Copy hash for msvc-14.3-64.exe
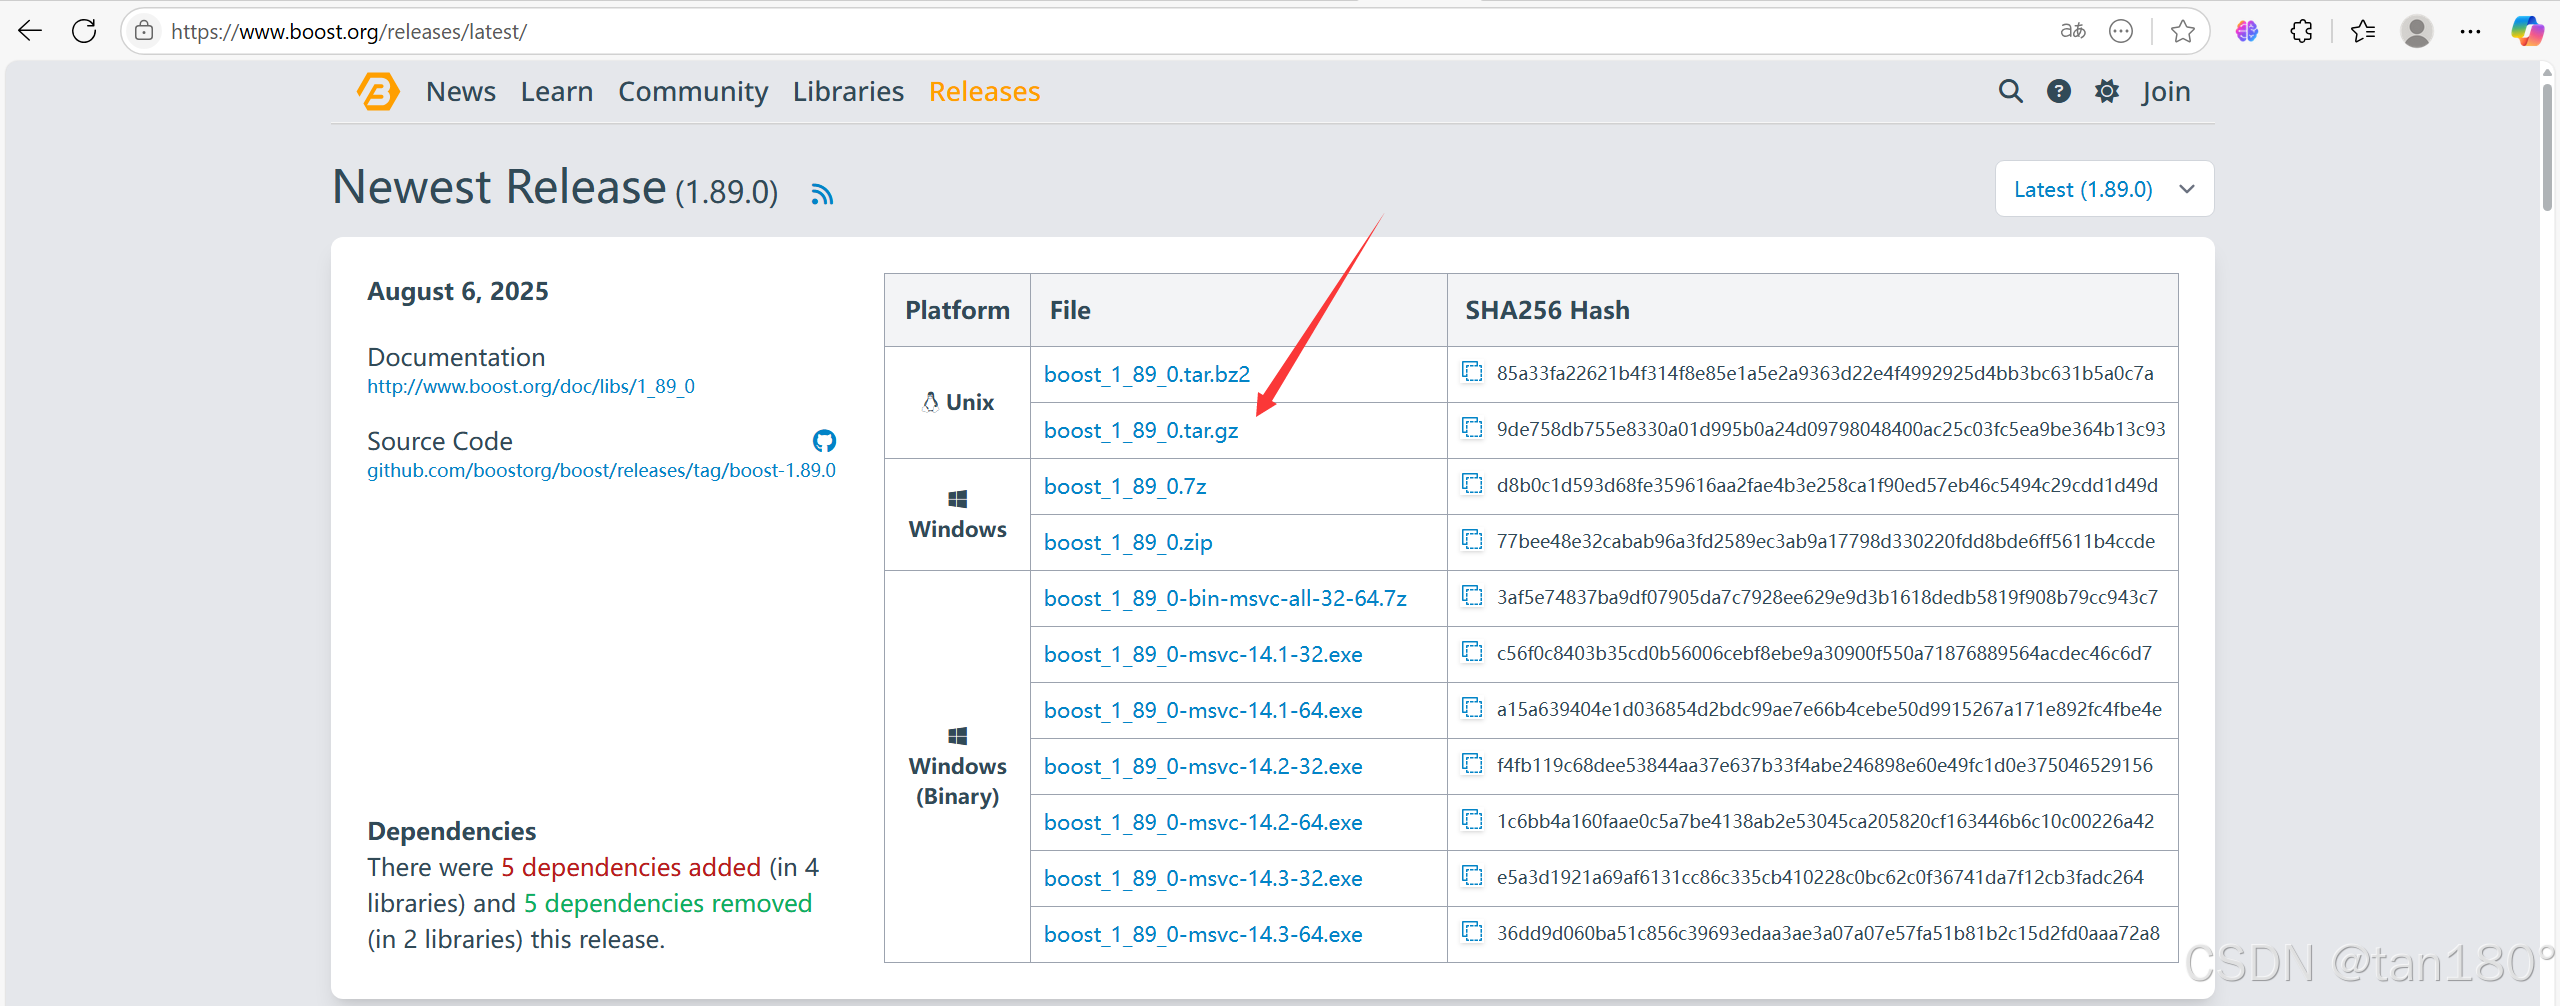Screen dimensions: 2560x1006 (x=1472, y=932)
